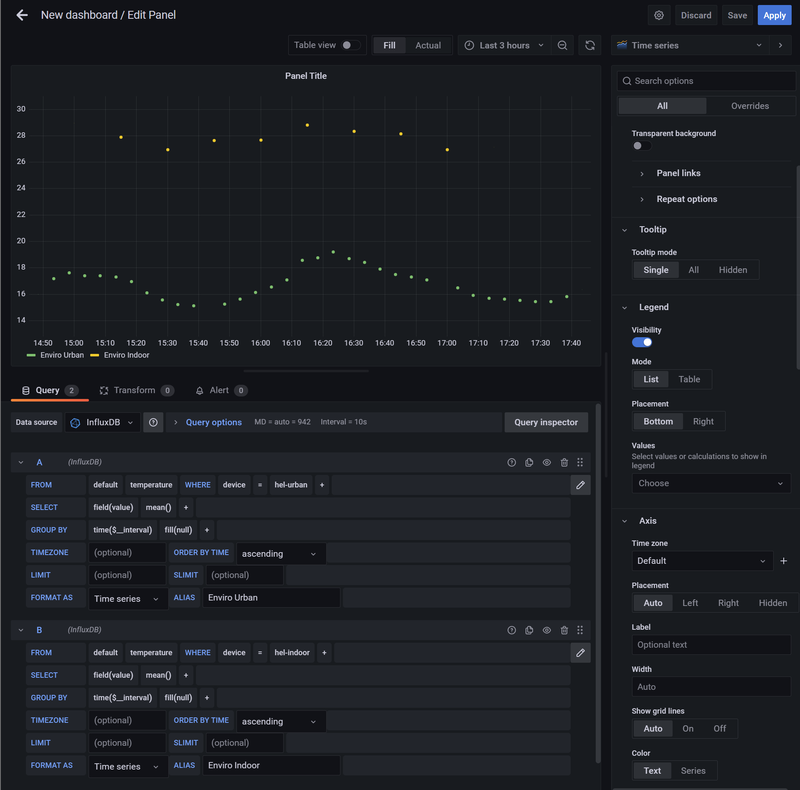Image resolution: width=800 pixels, height=790 pixels.
Task: Click the zoom out time range icon
Action: pyautogui.click(x=563, y=45)
